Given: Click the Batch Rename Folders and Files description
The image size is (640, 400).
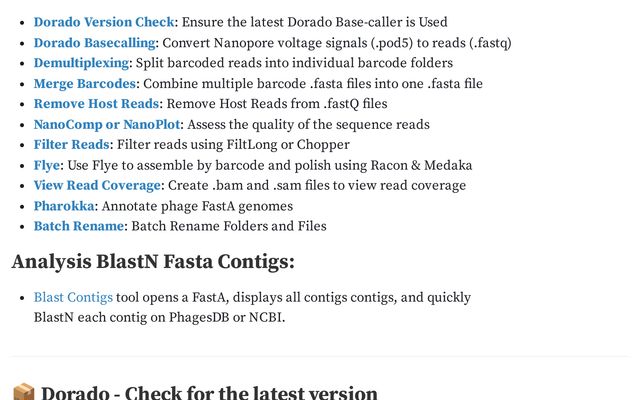Looking at the screenshot, I should point(229,226).
